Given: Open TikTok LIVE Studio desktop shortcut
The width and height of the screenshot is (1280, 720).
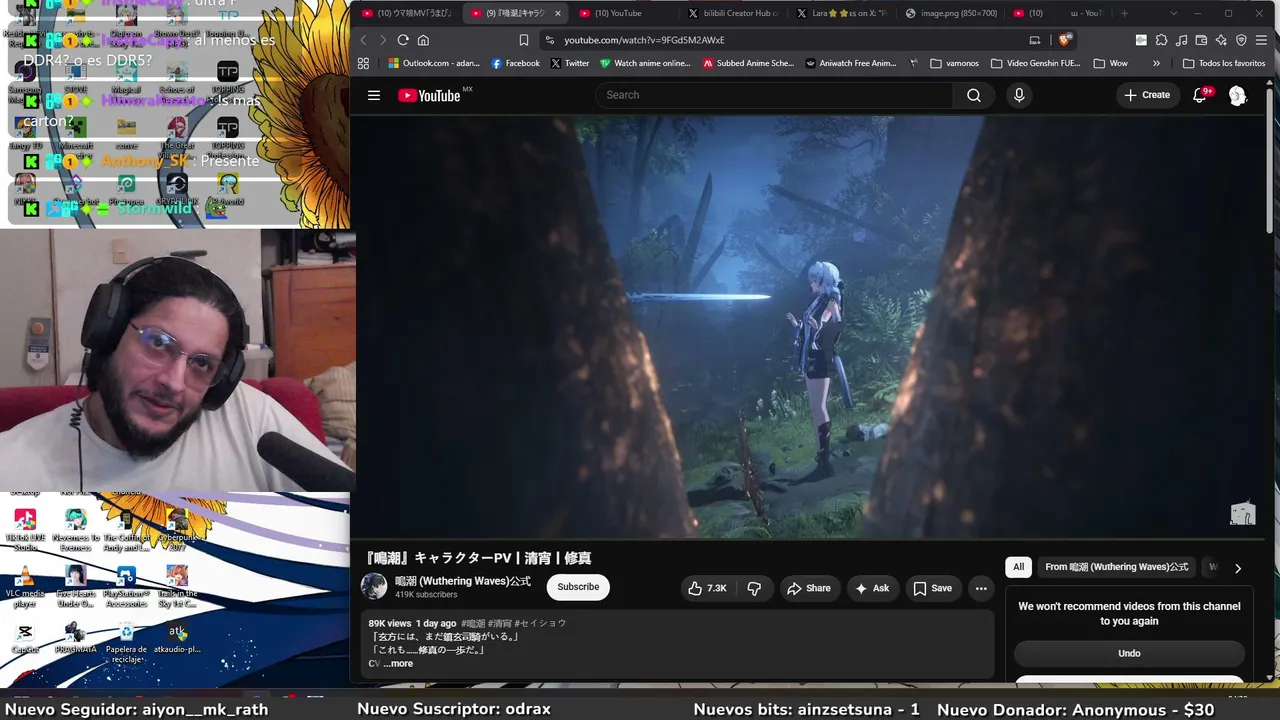Looking at the screenshot, I should tap(25, 529).
